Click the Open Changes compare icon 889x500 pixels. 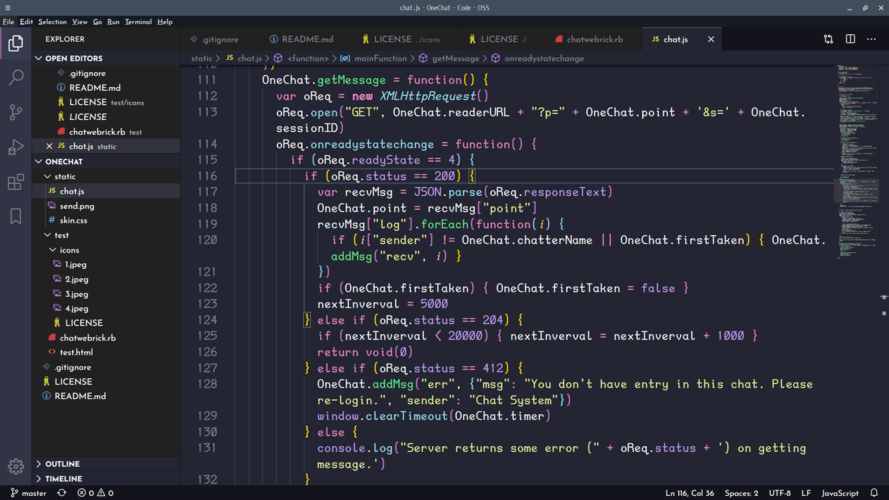[828, 39]
